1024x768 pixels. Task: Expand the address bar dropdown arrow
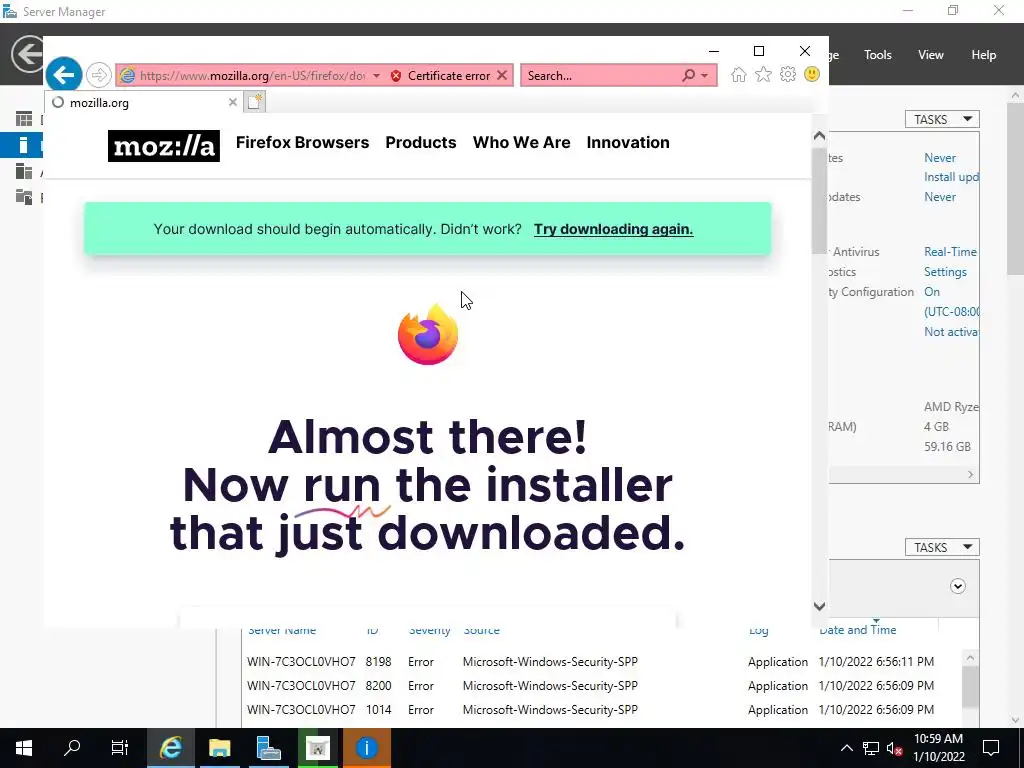(376, 76)
